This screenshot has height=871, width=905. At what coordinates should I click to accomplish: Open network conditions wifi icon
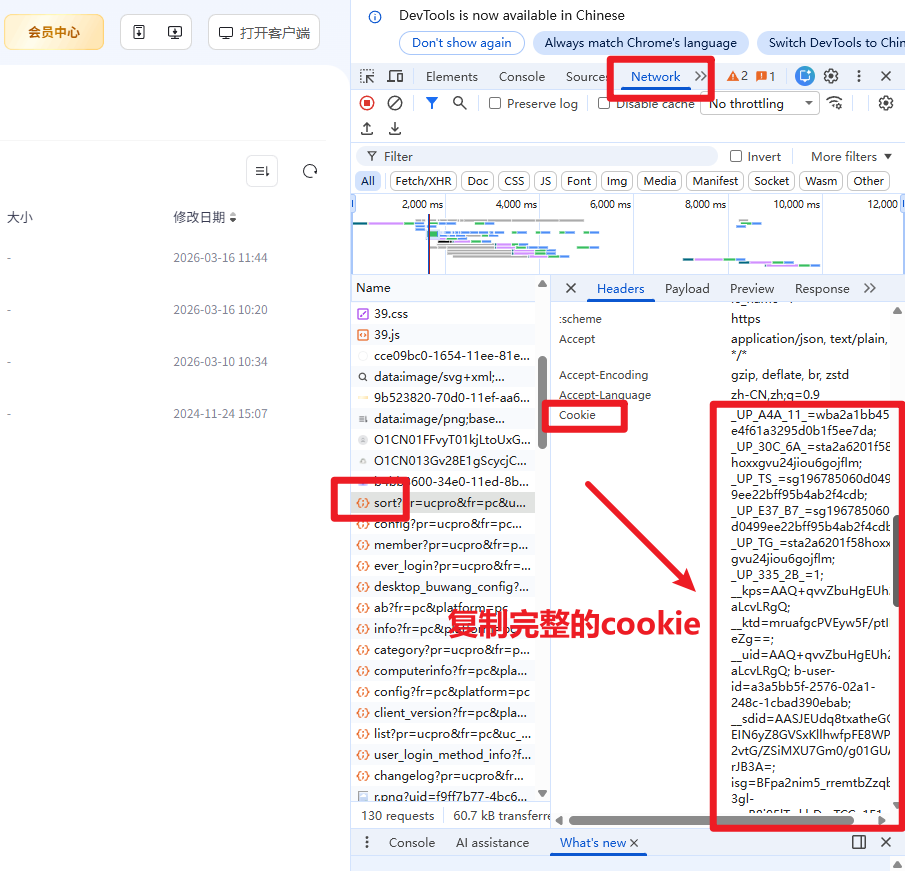tap(834, 103)
